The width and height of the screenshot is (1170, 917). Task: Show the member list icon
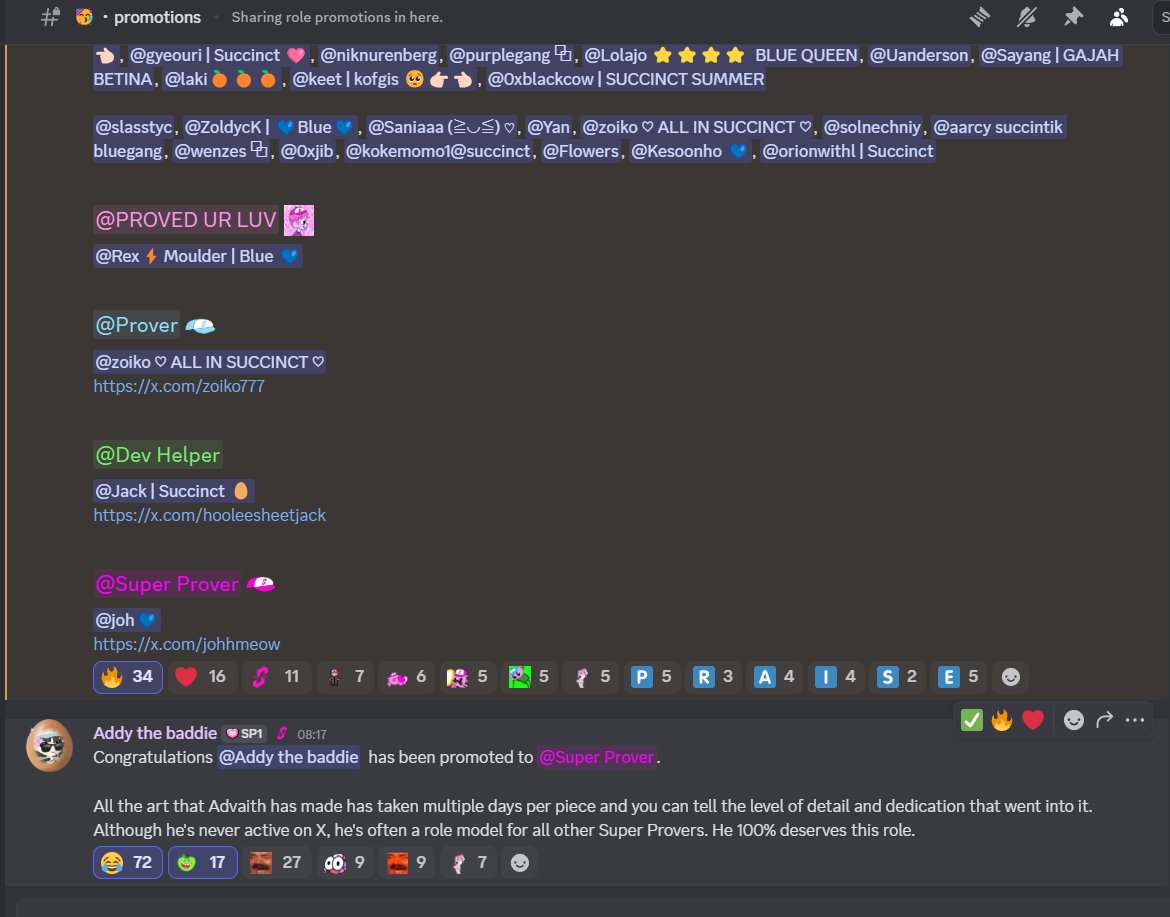1119,17
